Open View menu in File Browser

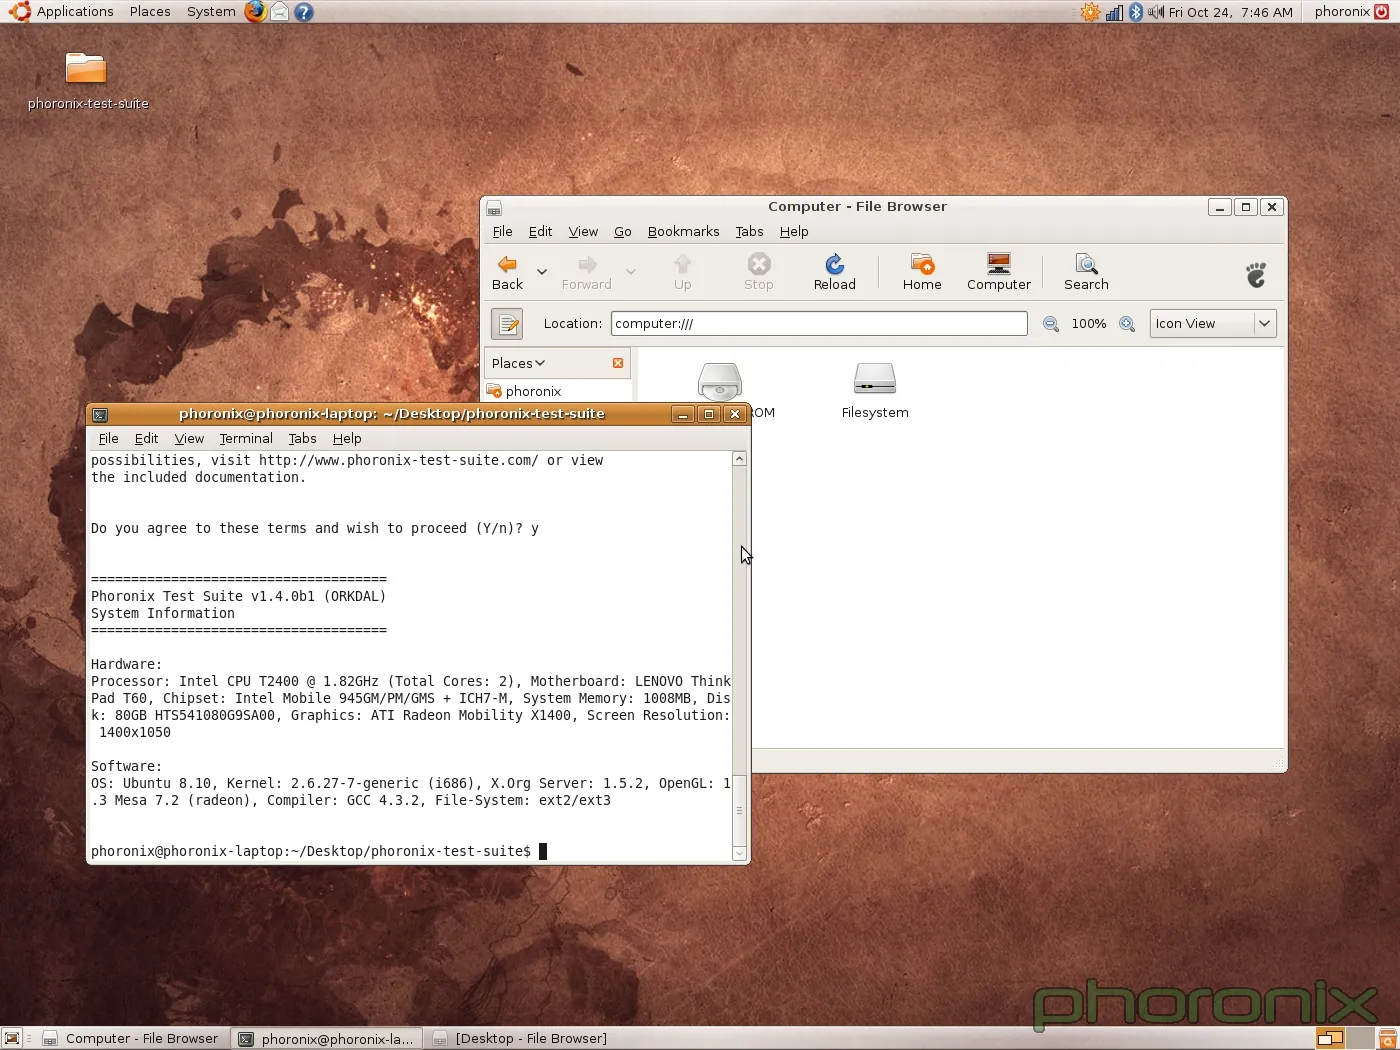tap(583, 231)
